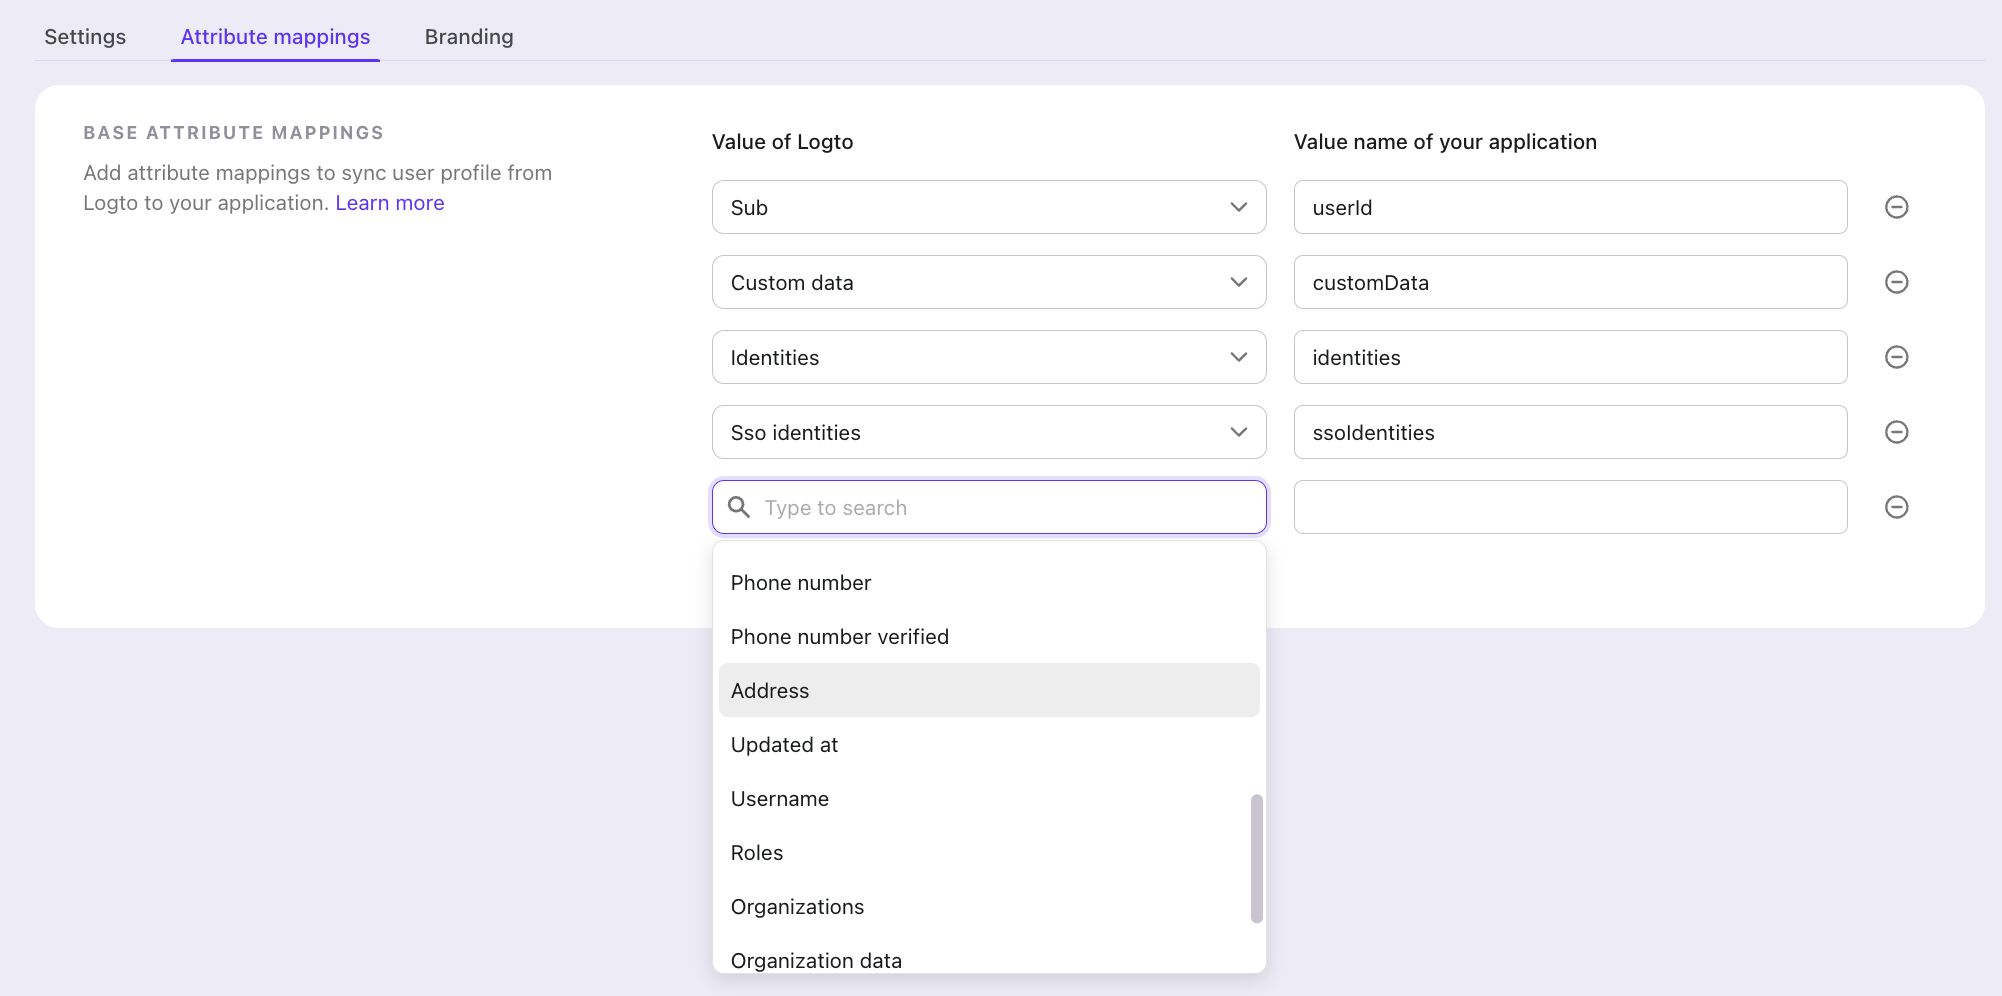Open the Learn more link

[389, 202]
